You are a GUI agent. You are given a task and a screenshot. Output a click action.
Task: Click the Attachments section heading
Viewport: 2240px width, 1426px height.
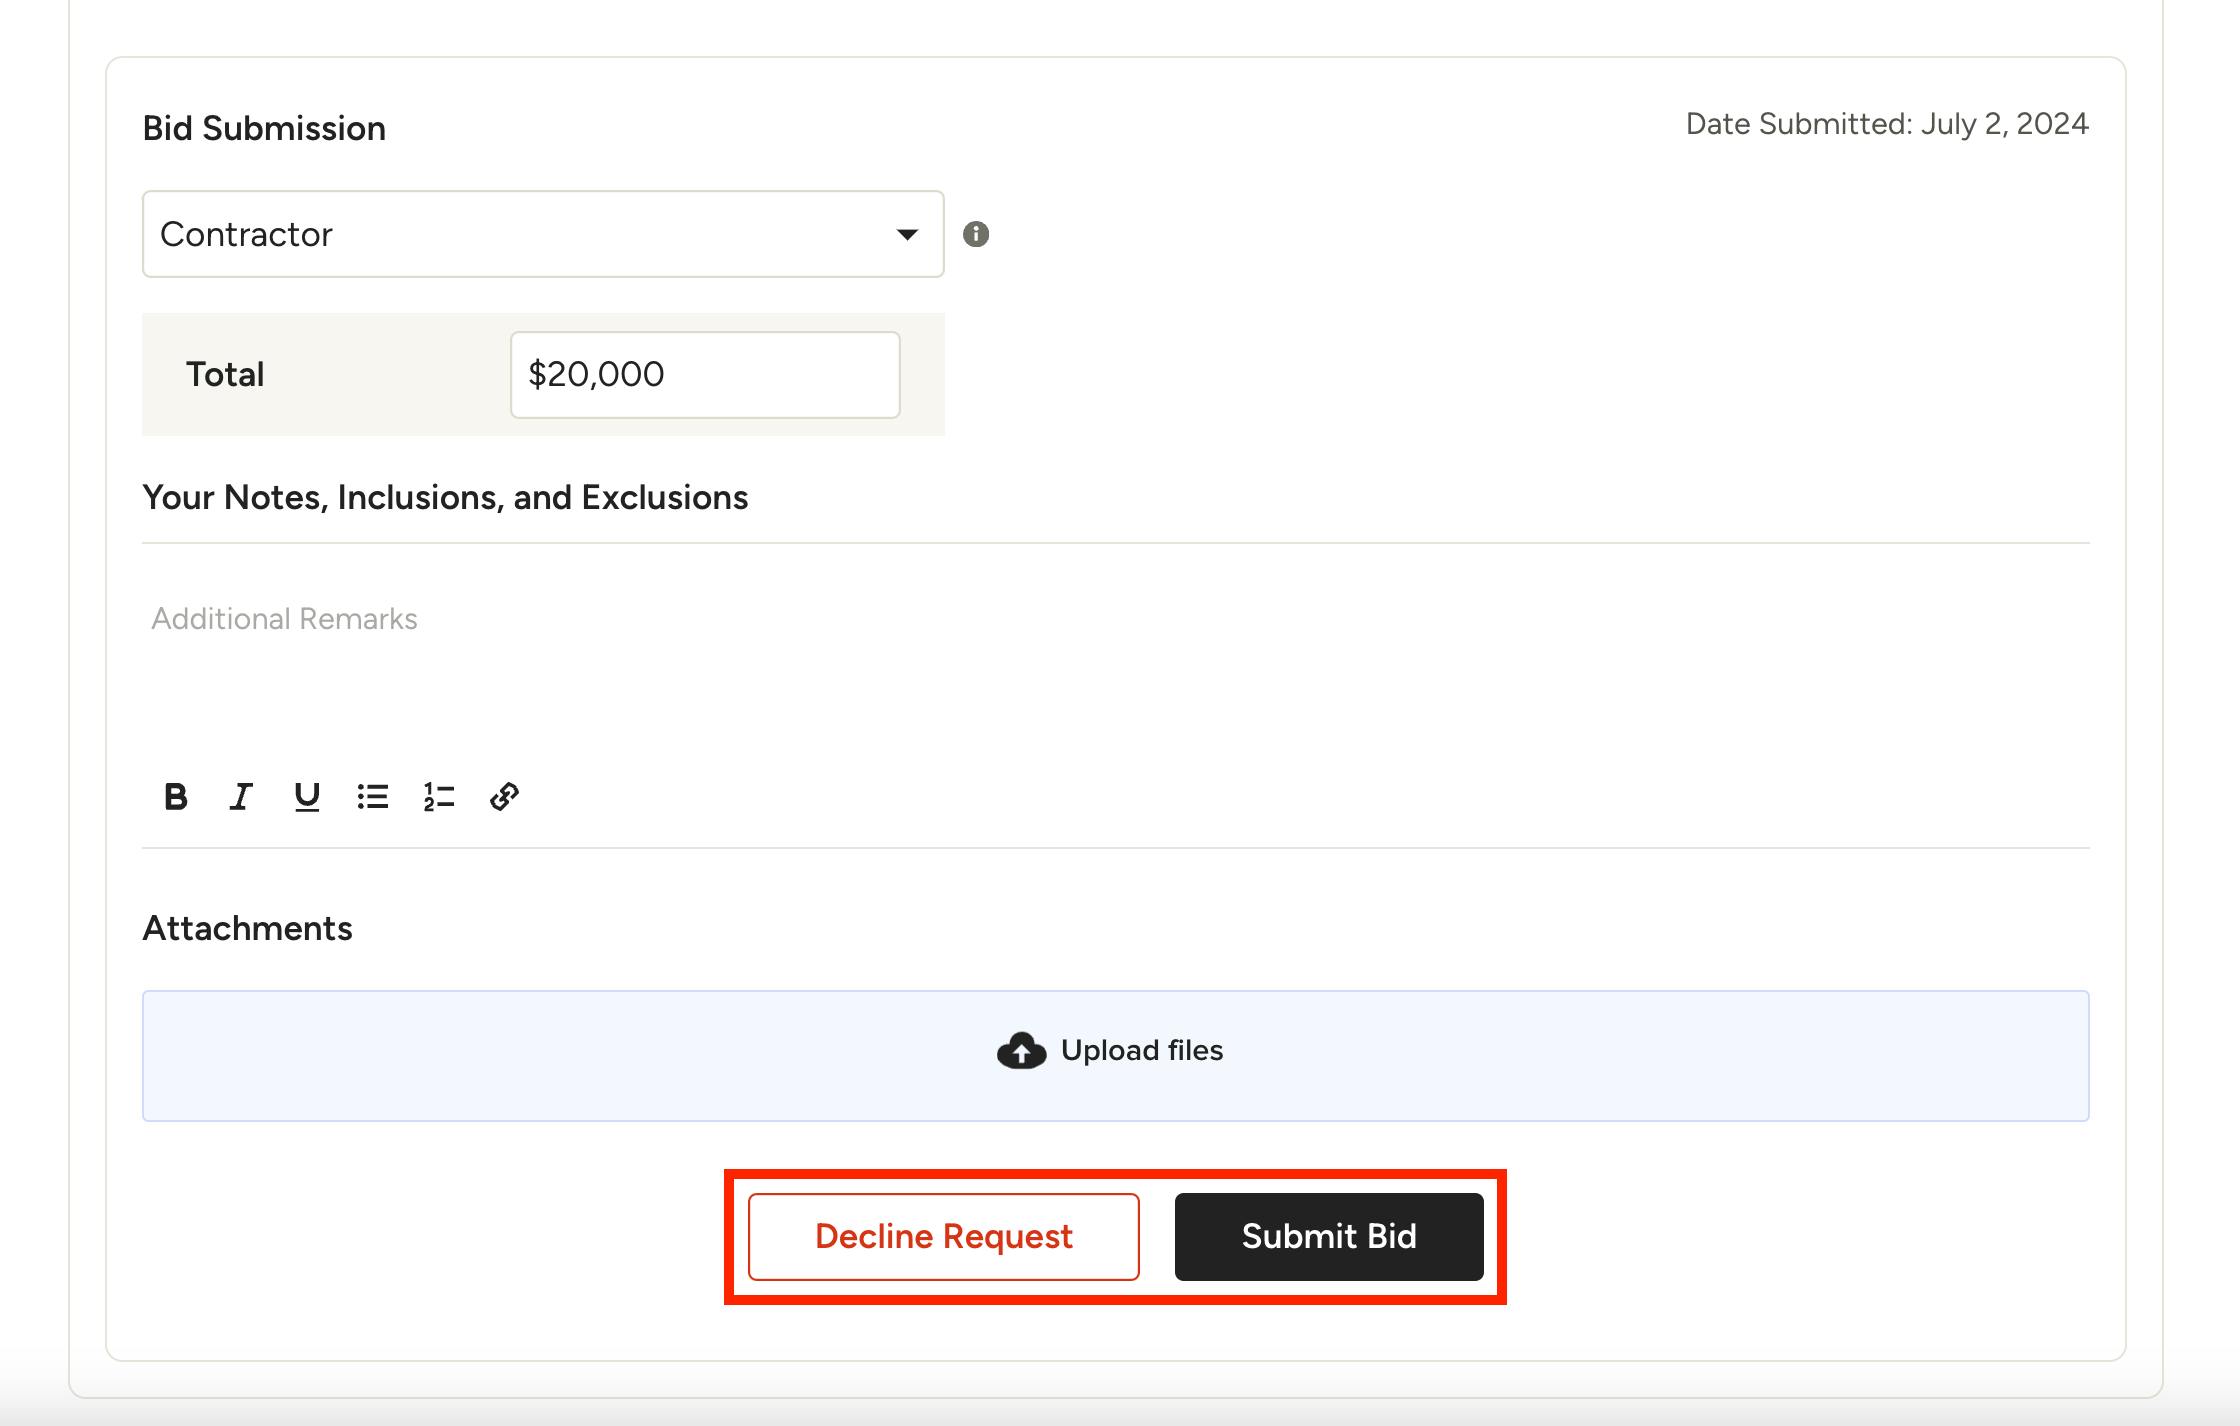coord(247,929)
